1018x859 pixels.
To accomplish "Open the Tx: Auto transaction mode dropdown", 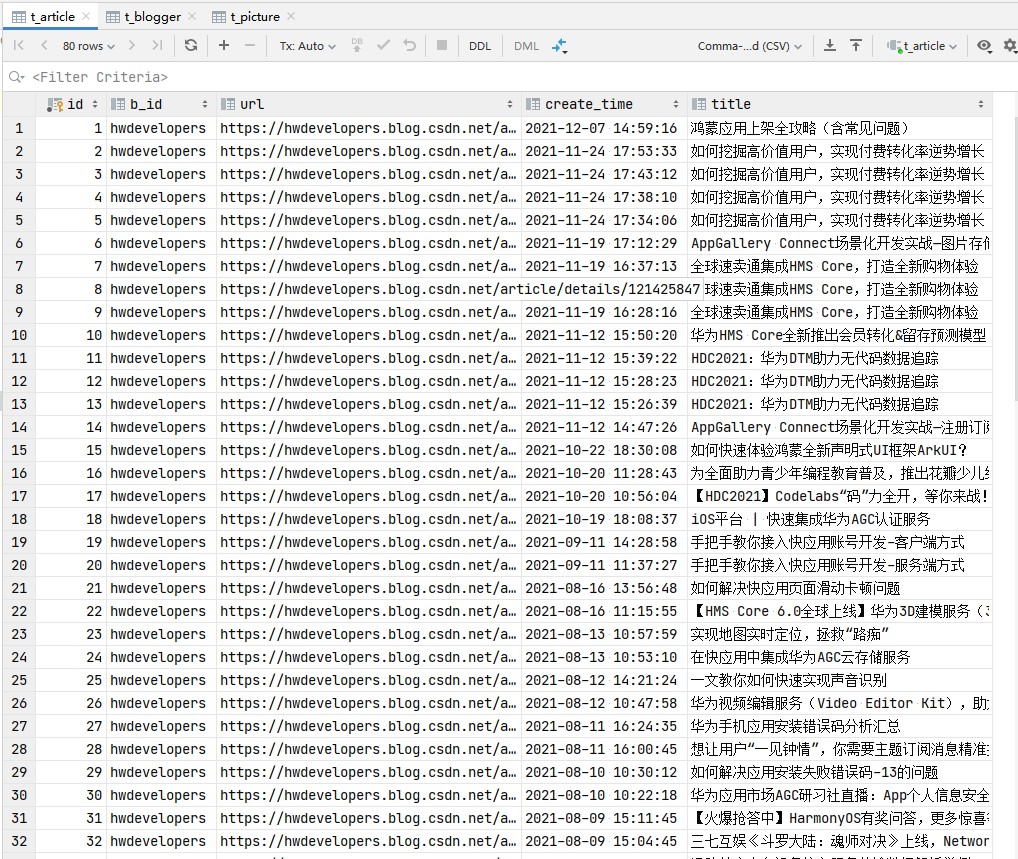I will (x=308, y=46).
